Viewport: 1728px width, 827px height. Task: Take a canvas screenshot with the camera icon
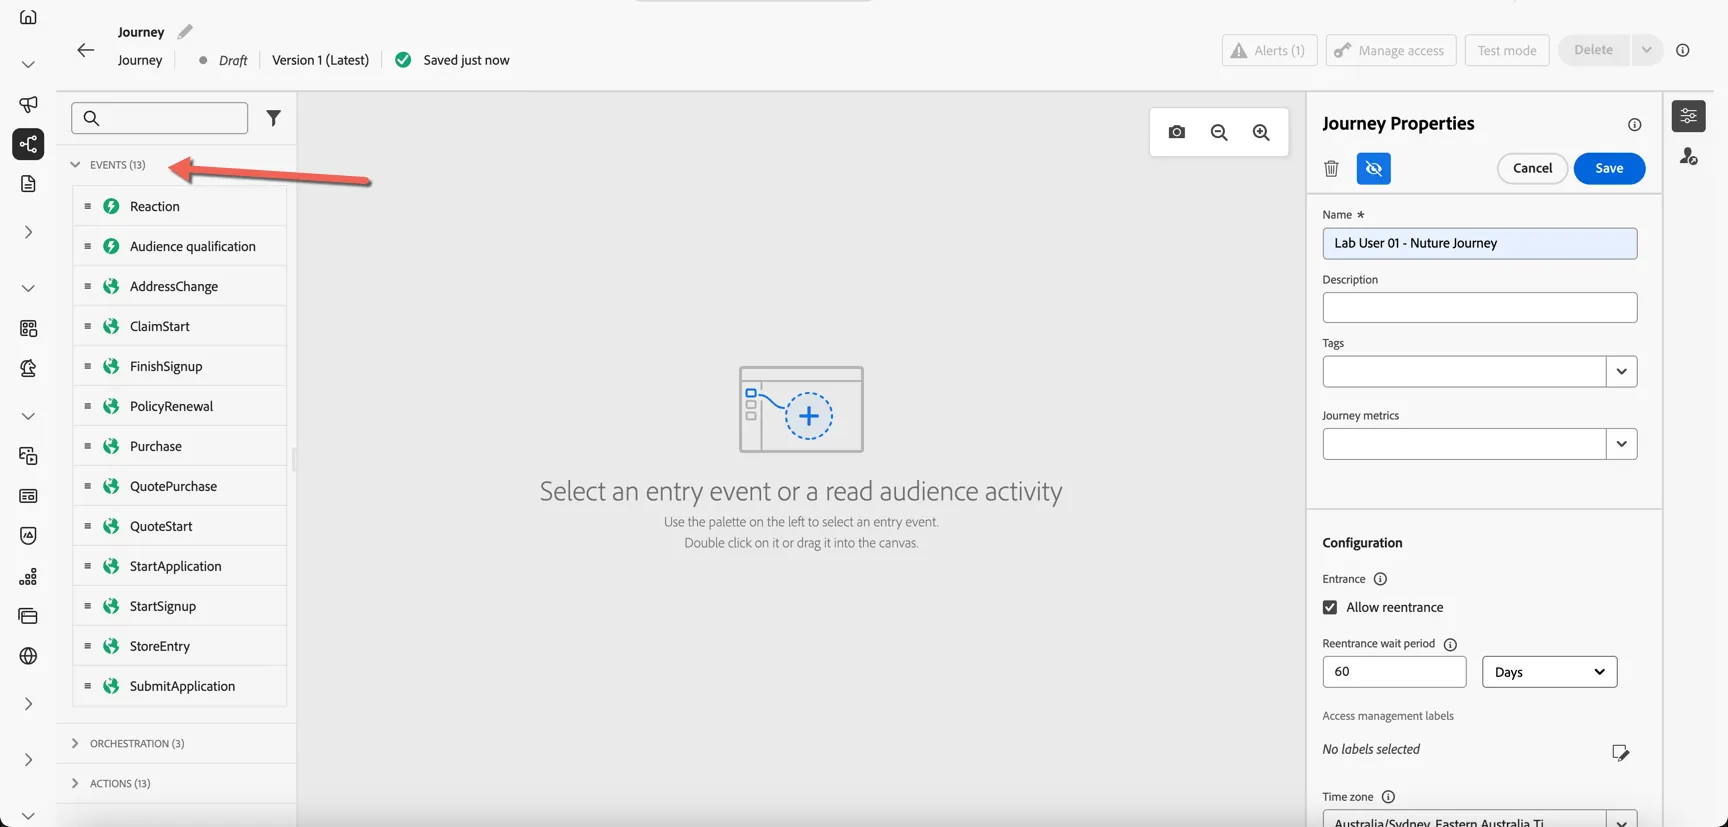[x=1177, y=132]
